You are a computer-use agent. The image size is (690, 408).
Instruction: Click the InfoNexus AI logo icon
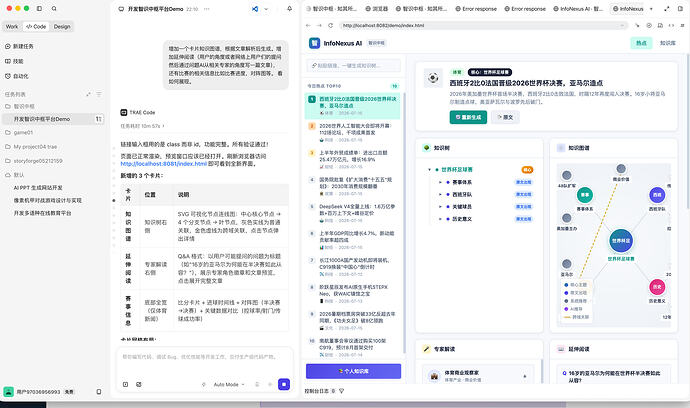coord(314,43)
